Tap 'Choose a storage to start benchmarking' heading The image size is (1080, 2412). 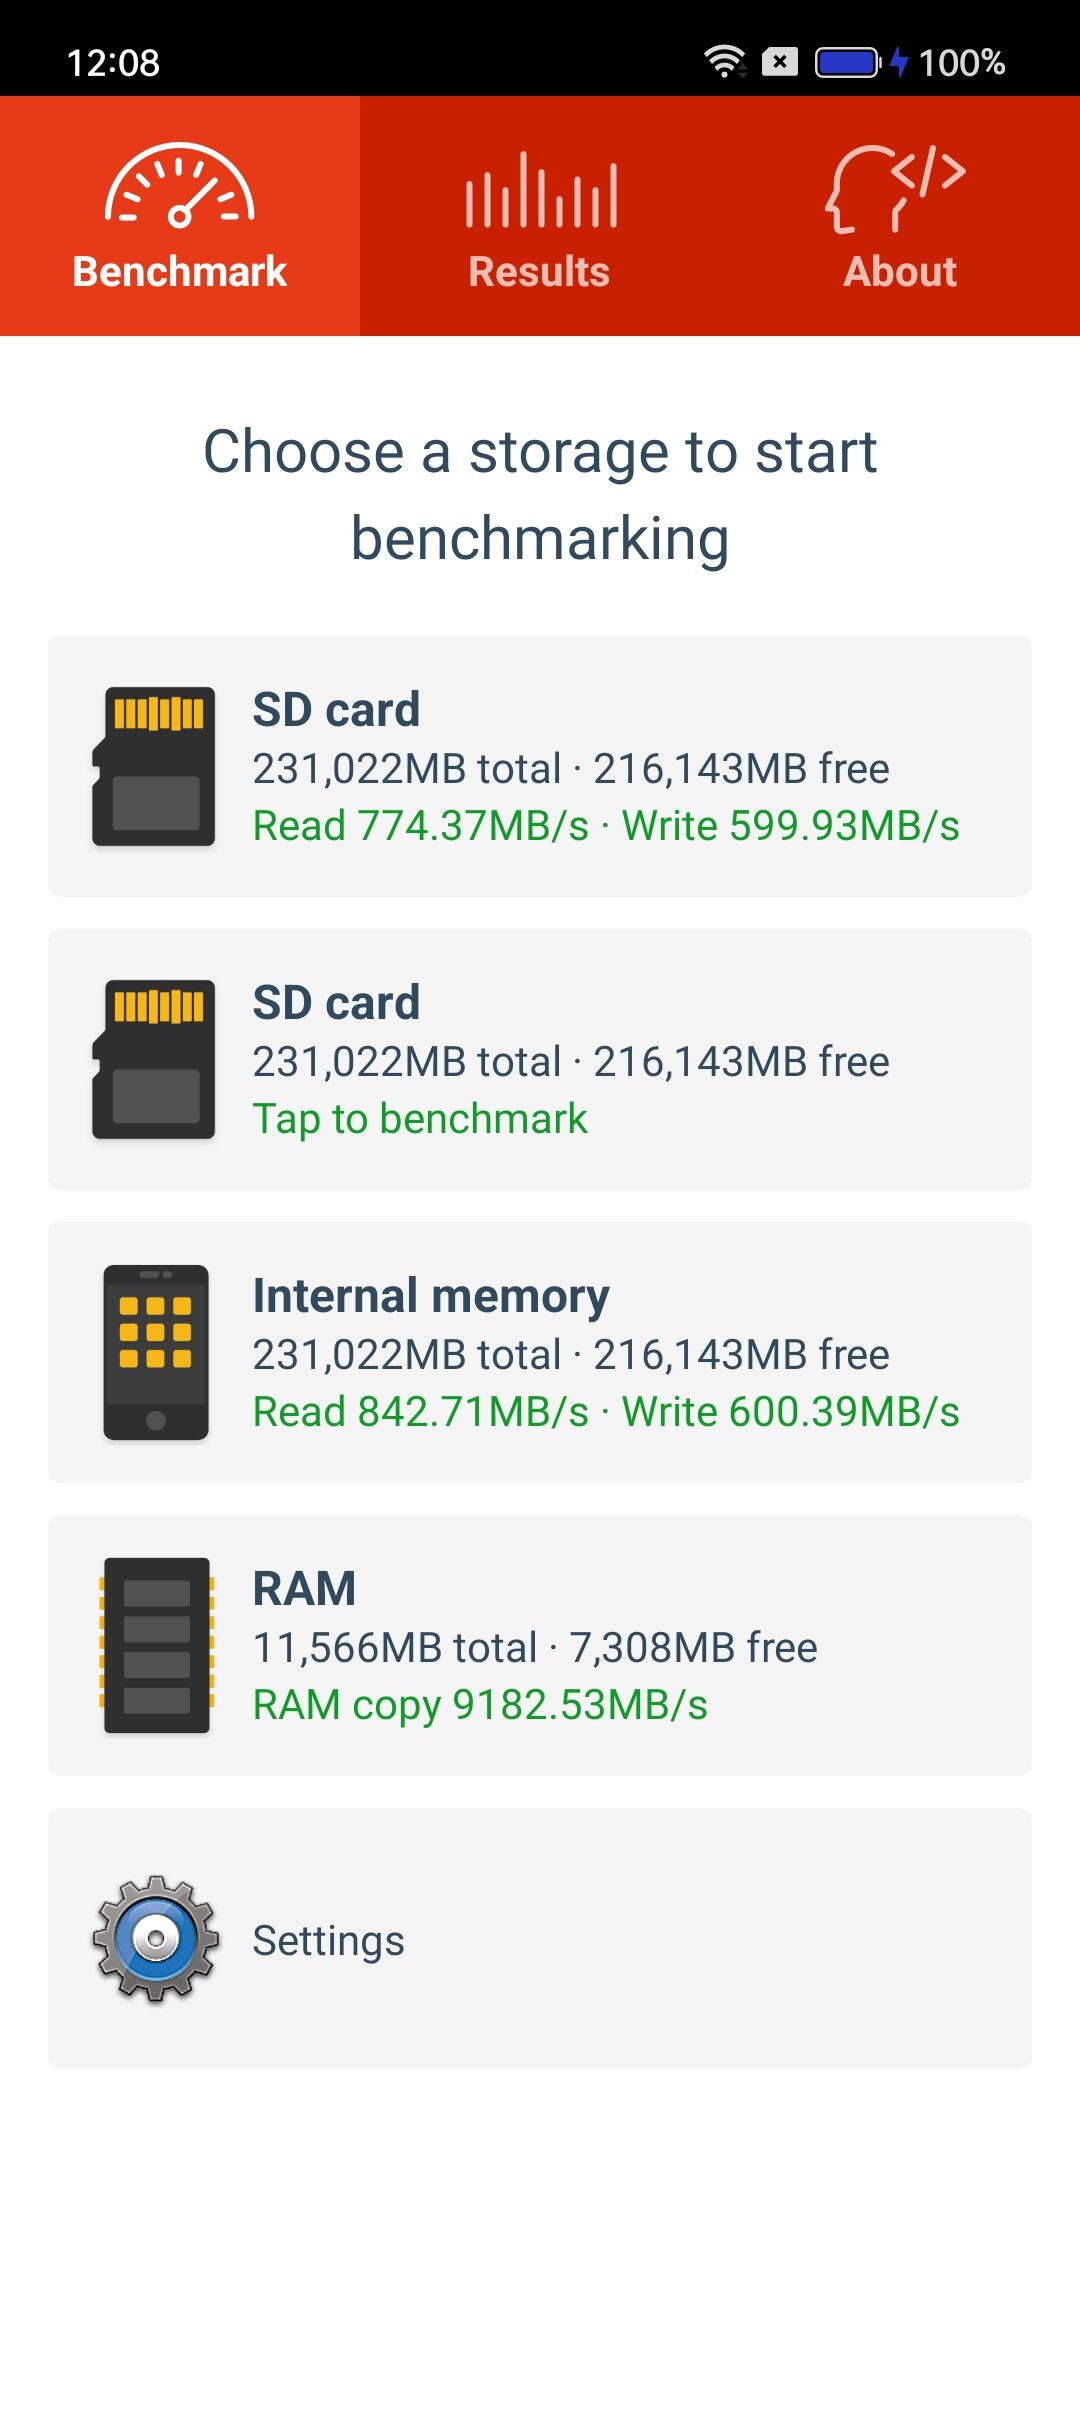click(x=540, y=495)
